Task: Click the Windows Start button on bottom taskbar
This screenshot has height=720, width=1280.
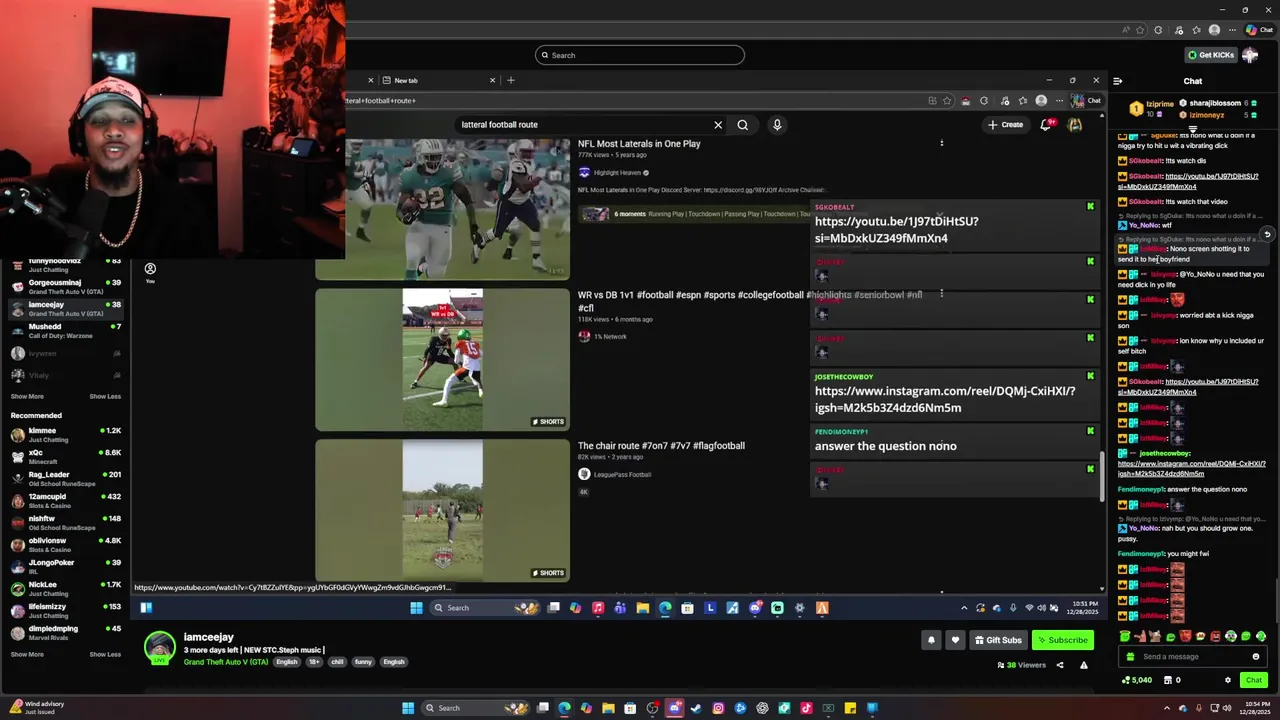Action: point(408,708)
